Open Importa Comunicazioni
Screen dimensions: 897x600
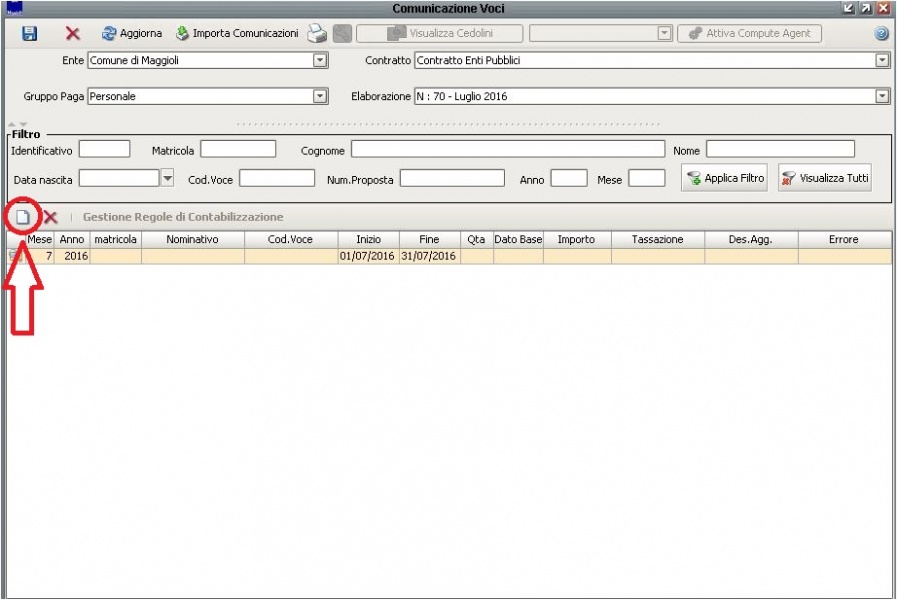(x=236, y=33)
